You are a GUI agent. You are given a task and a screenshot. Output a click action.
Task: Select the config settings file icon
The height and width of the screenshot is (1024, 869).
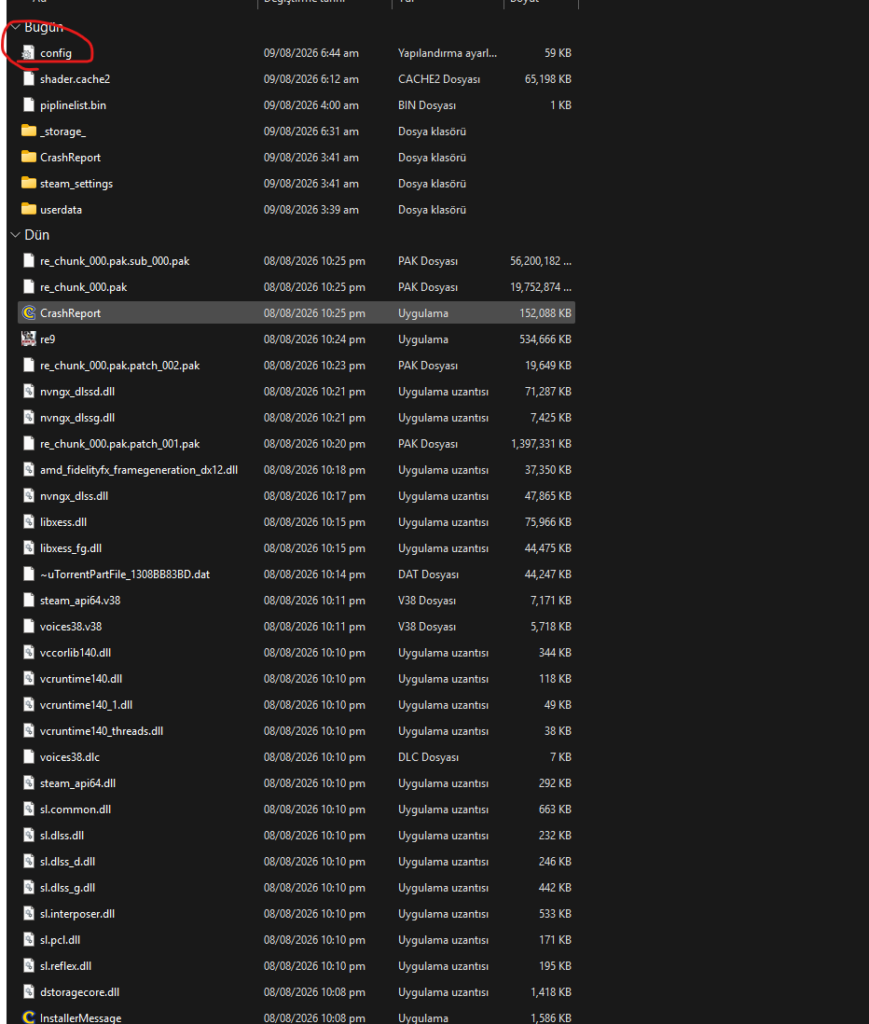(28, 53)
